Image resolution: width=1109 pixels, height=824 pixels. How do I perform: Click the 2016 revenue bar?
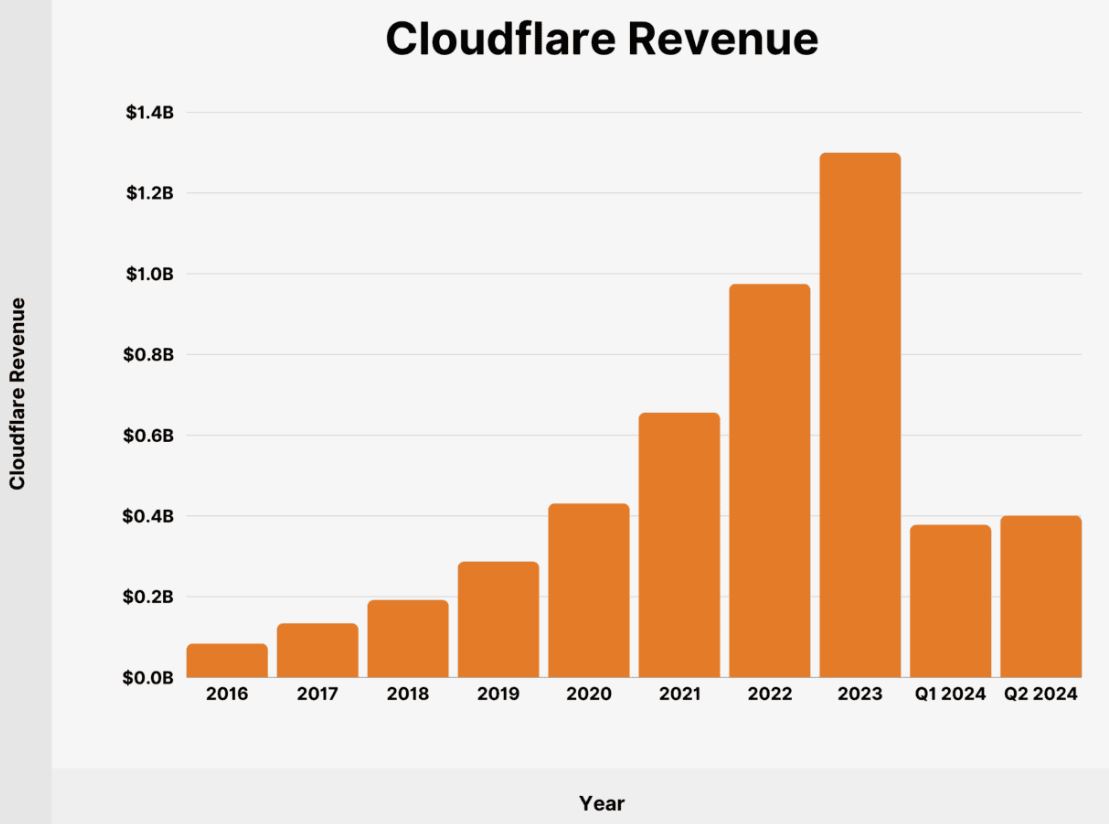(x=229, y=660)
